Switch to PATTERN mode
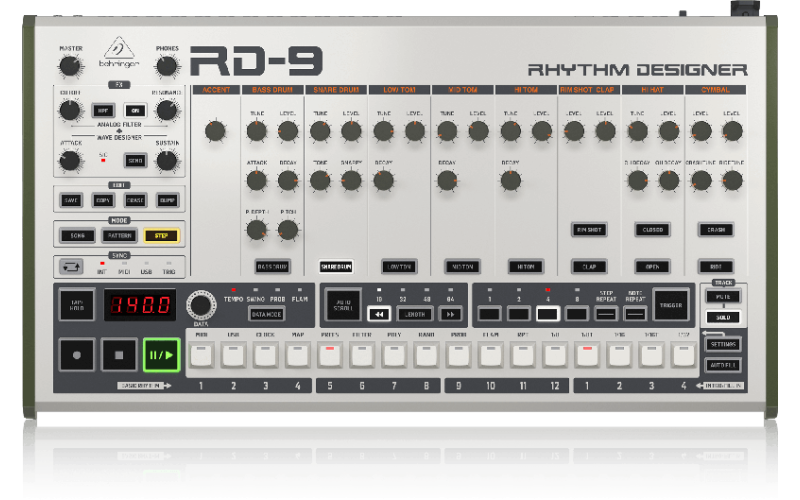This screenshot has width=800, height=500. (120, 236)
